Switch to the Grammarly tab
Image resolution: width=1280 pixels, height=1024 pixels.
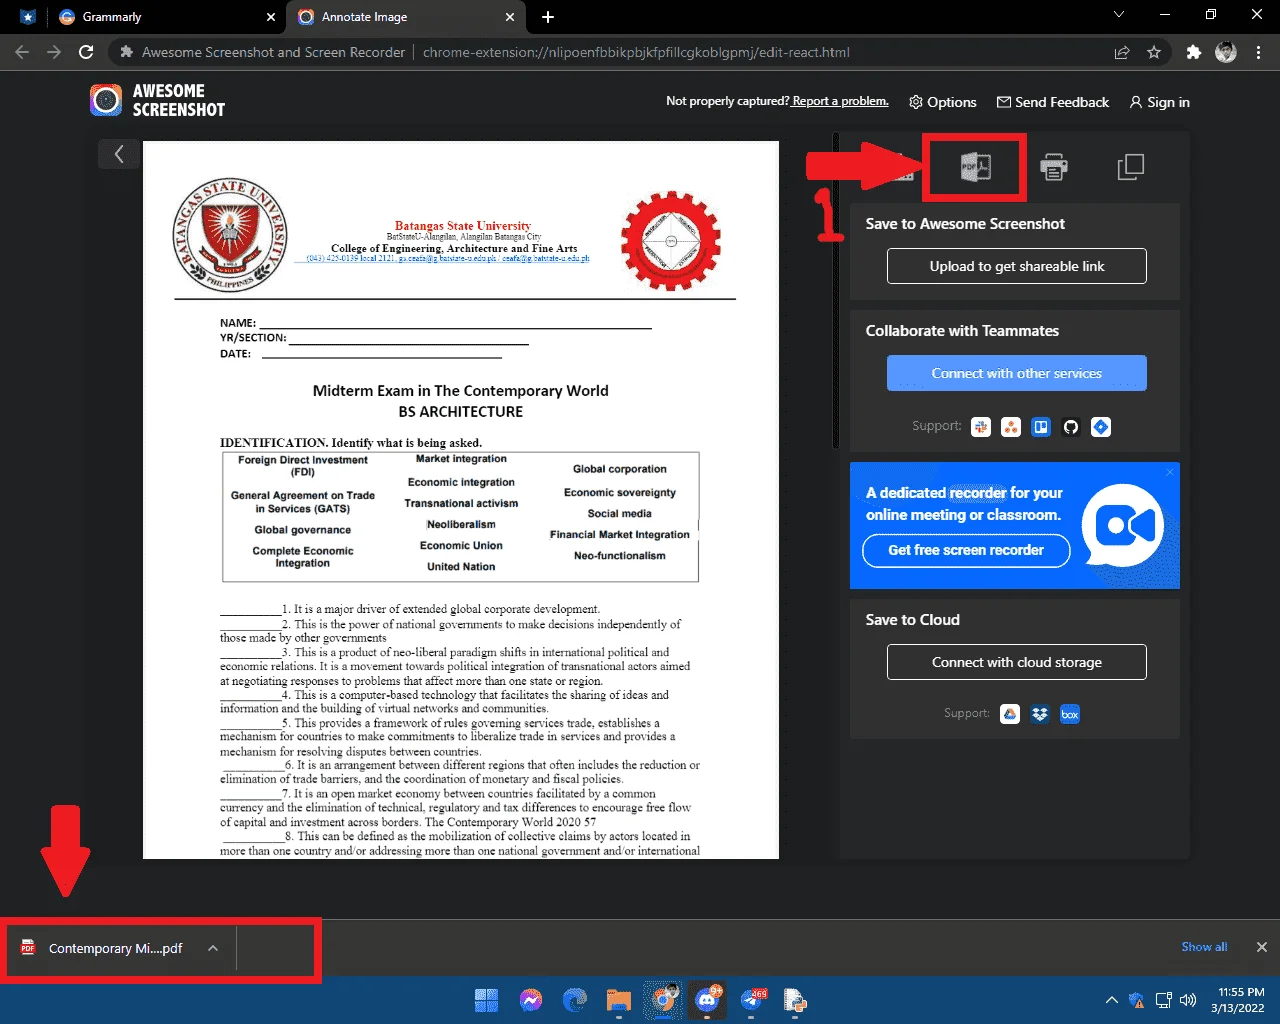click(x=166, y=17)
